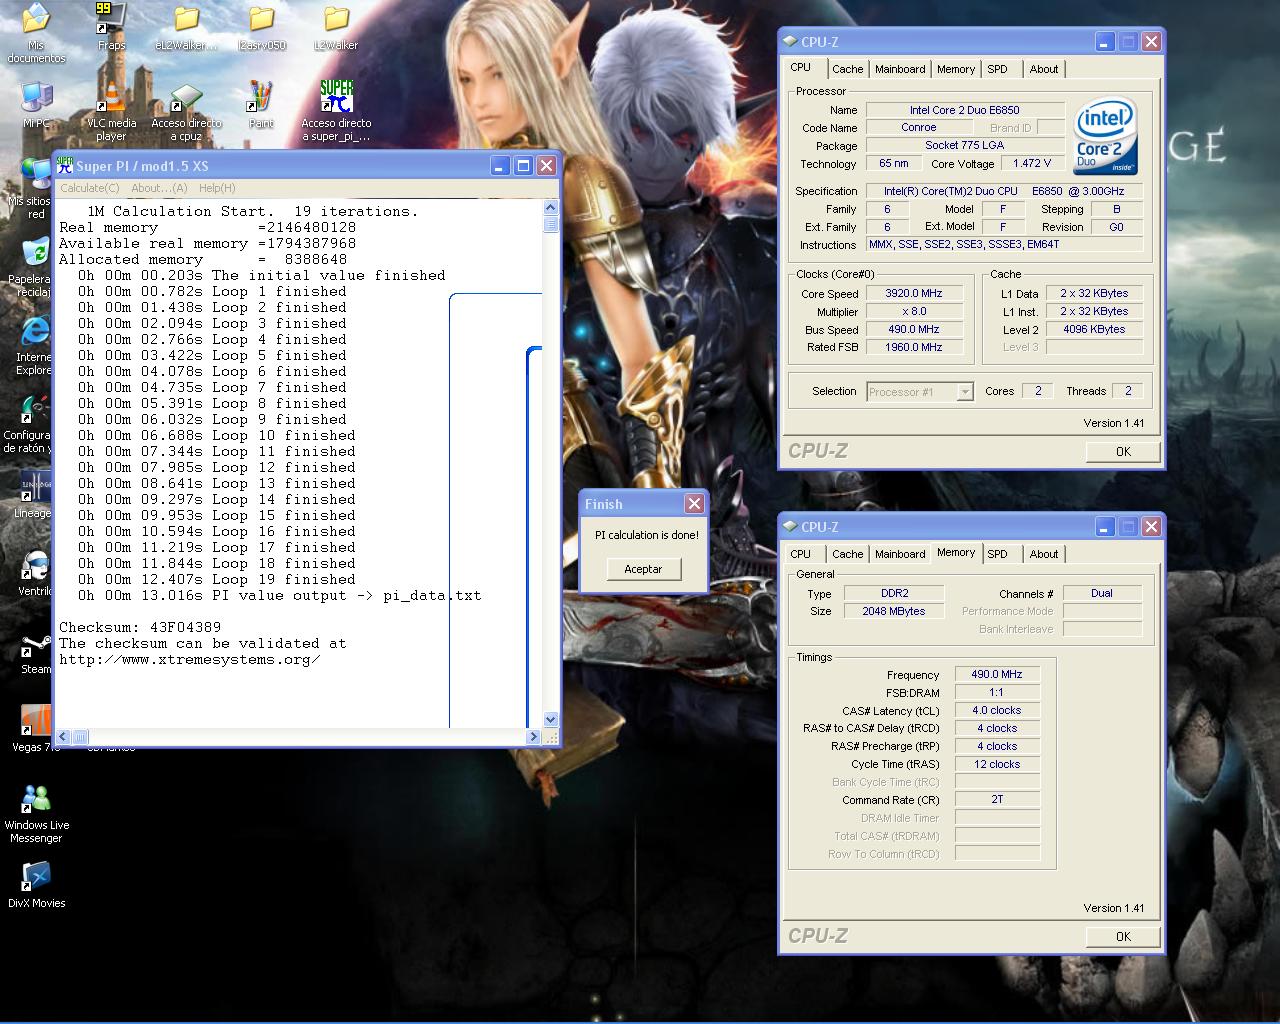The width and height of the screenshot is (1280, 1024).
Task: Open the Mi PC desktop icon
Action: pos(36,98)
